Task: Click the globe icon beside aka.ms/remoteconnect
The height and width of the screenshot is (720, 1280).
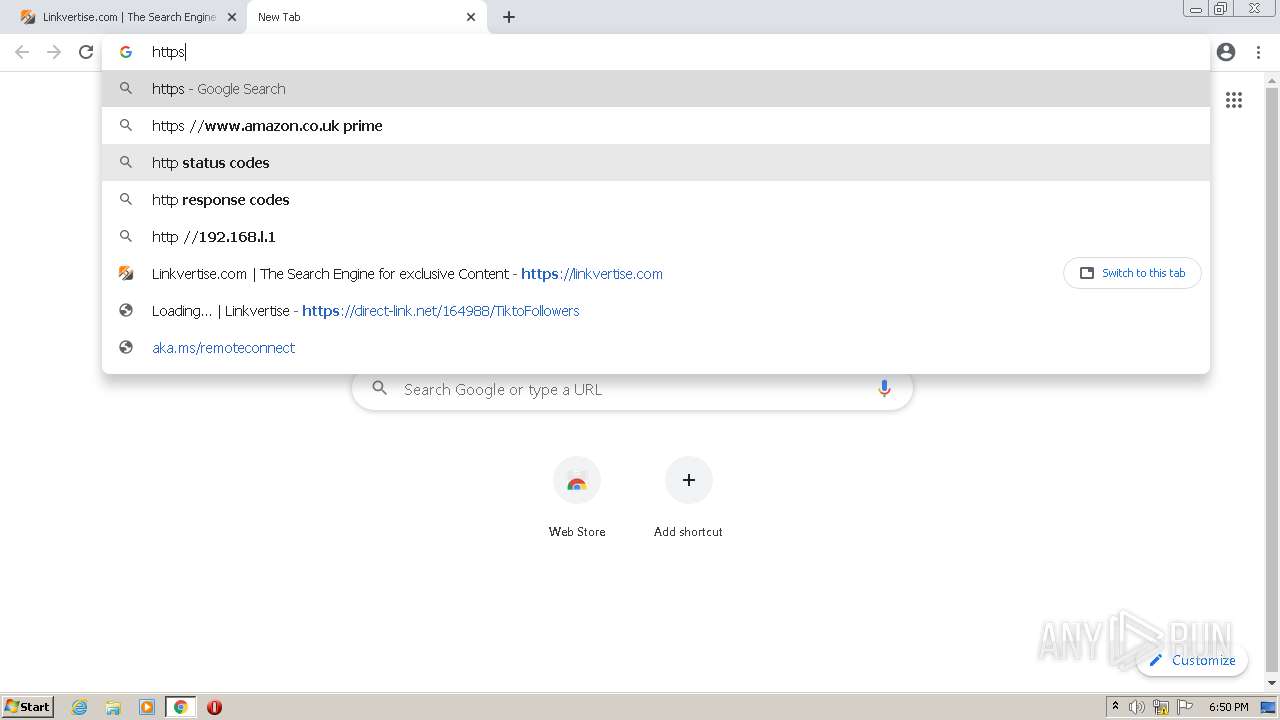Action: pyautogui.click(x=126, y=347)
